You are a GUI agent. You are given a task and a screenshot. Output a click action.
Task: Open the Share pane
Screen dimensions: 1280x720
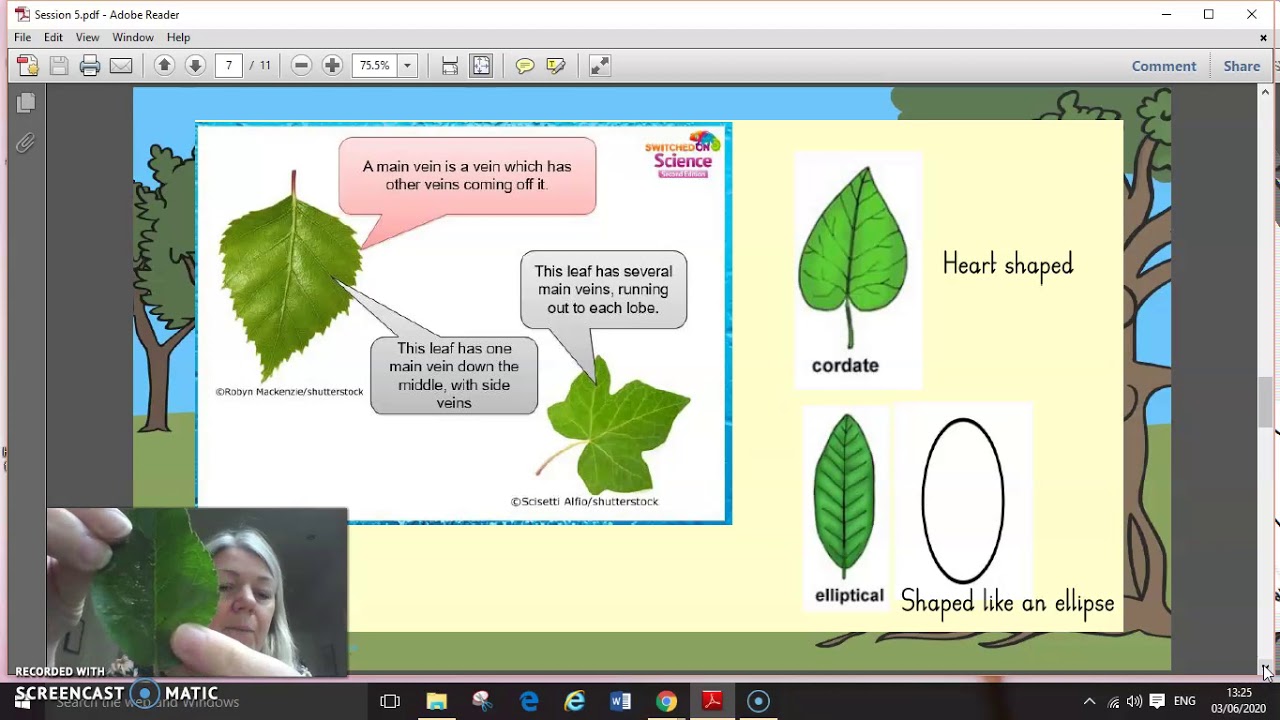point(1242,66)
